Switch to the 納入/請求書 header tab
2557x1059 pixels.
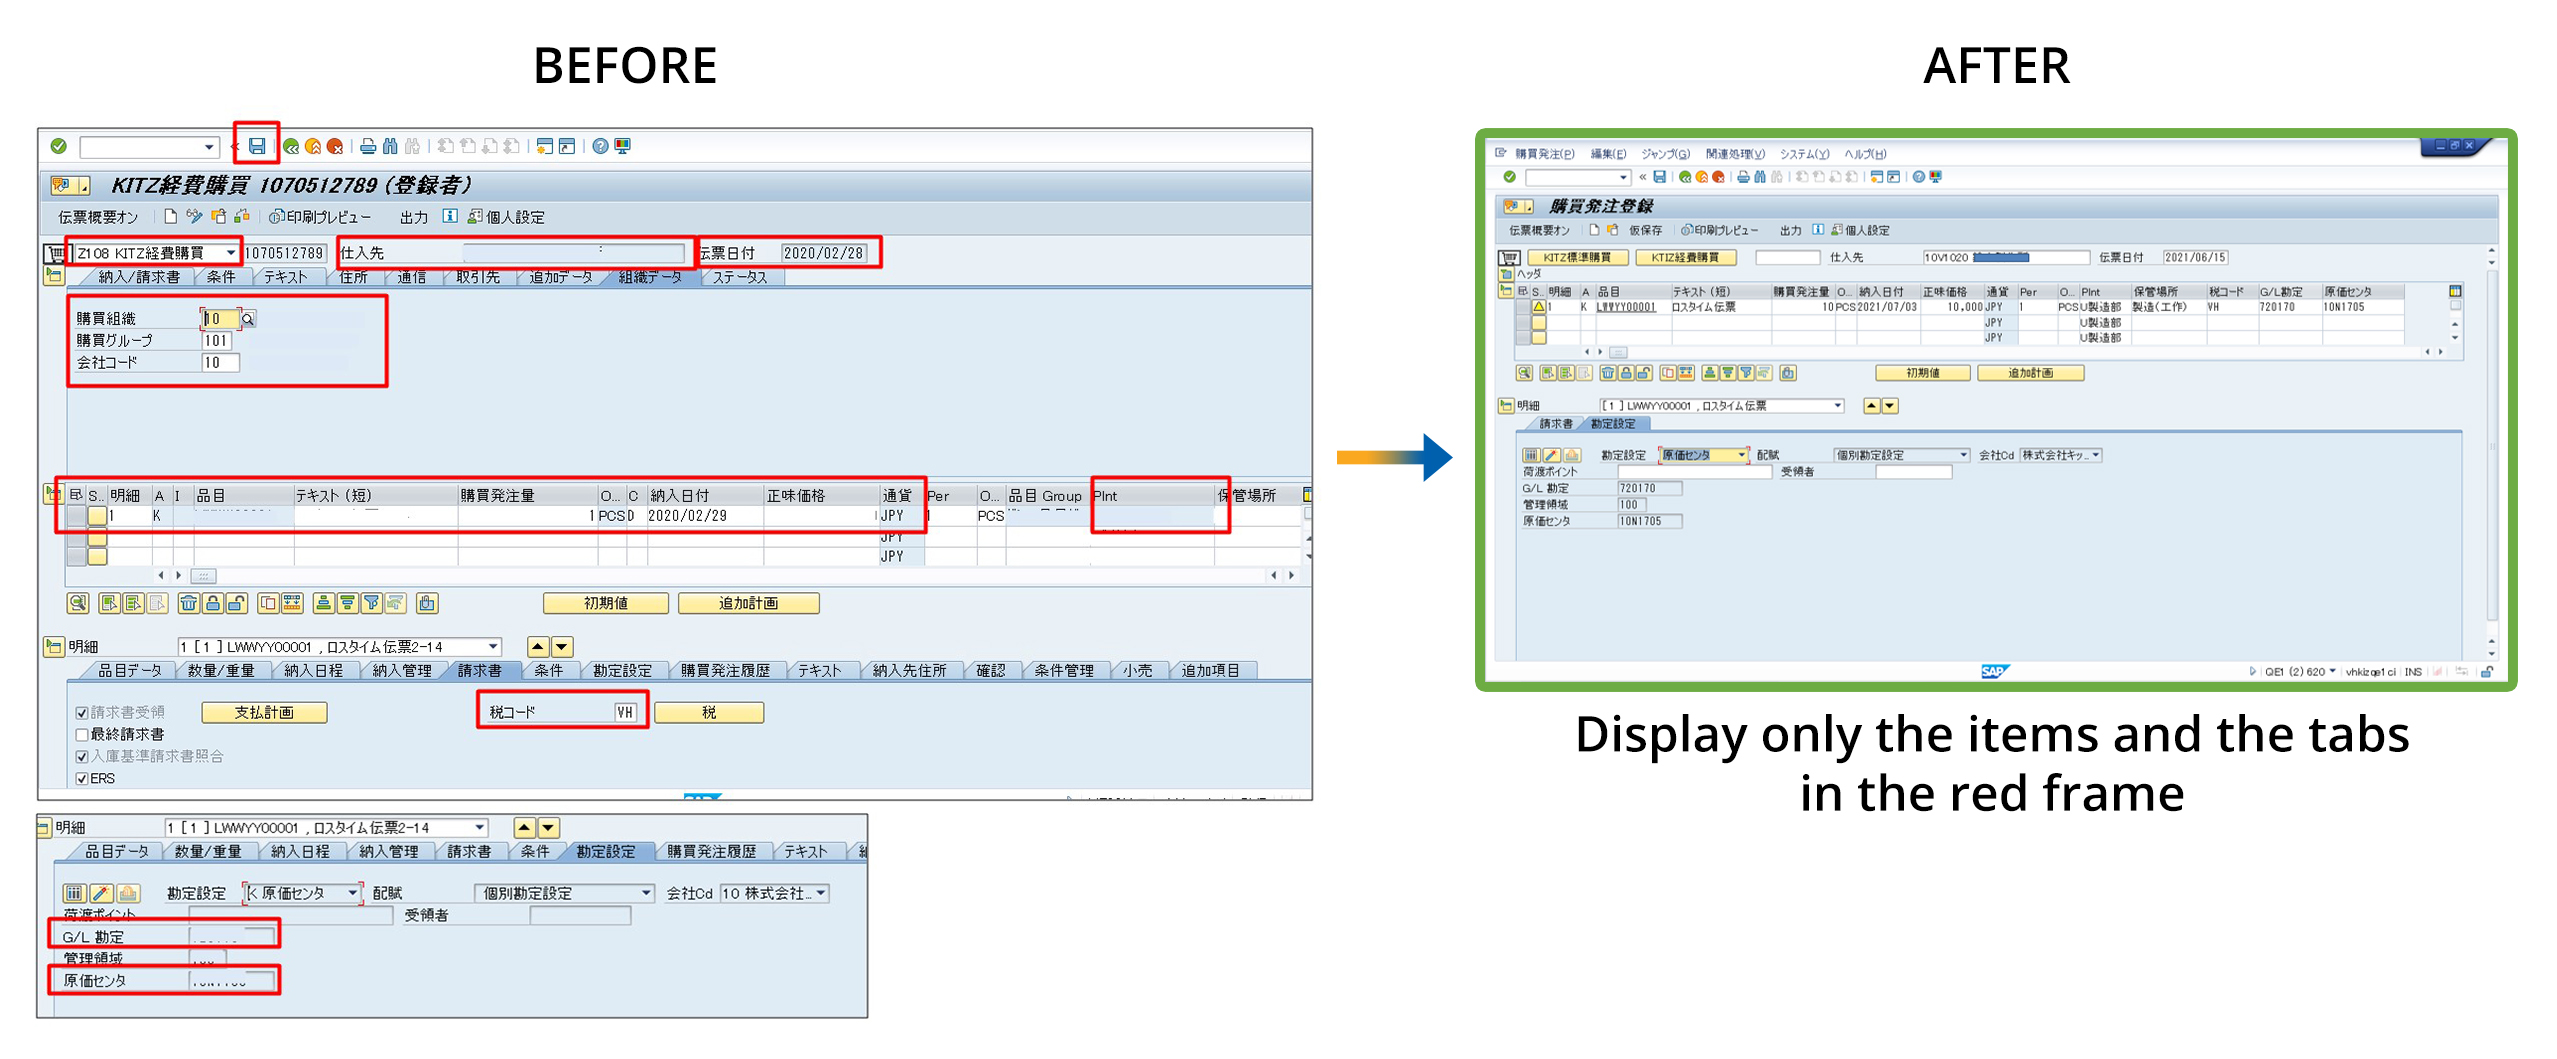139,277
